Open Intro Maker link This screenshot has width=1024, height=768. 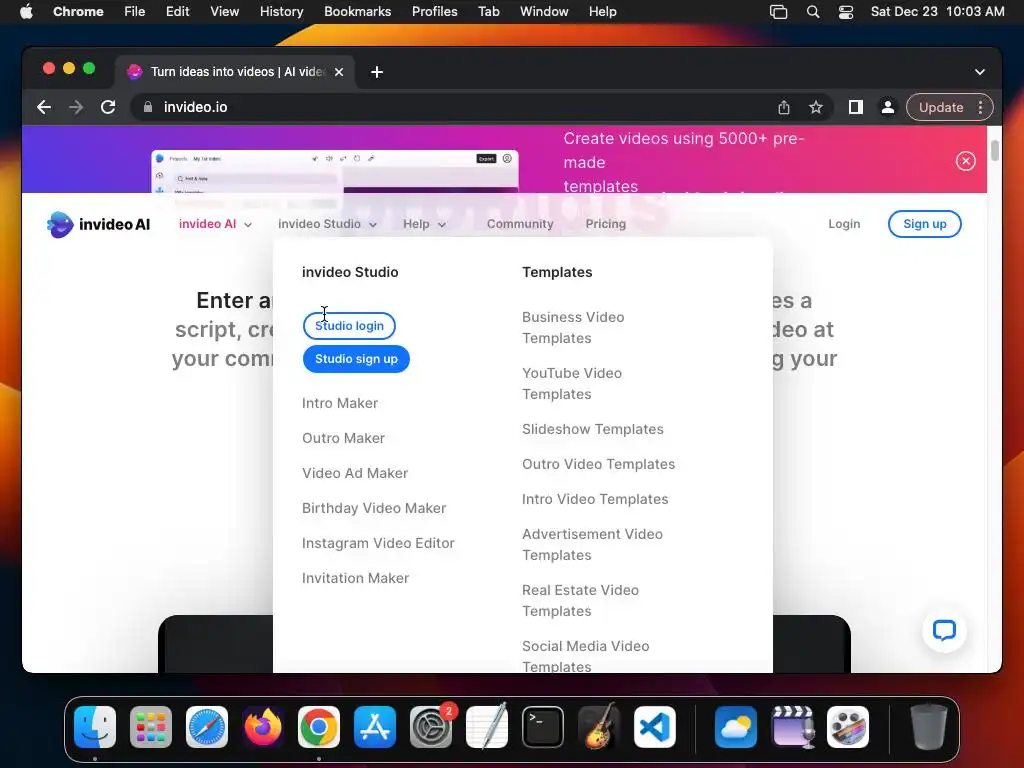pos(340,403)
